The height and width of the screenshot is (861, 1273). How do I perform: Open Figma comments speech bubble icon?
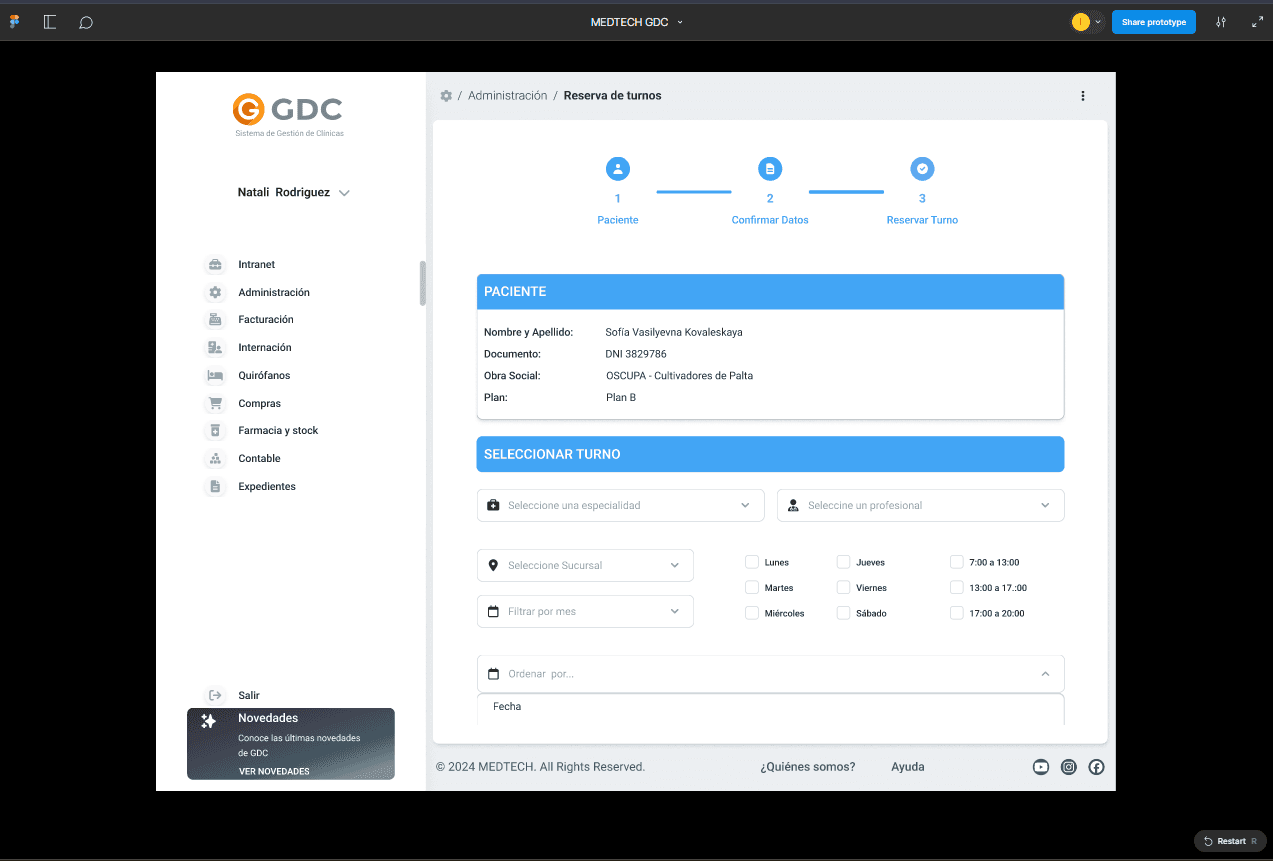pos(86,22)
